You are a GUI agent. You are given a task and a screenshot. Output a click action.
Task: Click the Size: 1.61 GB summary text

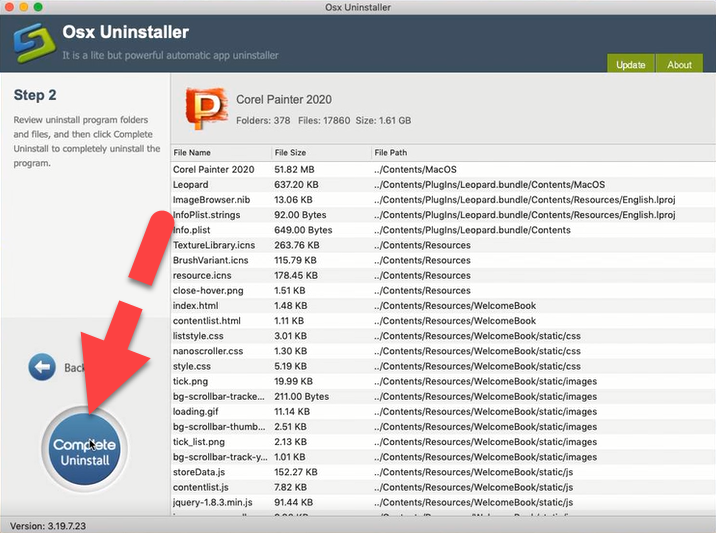coord(383,121)
